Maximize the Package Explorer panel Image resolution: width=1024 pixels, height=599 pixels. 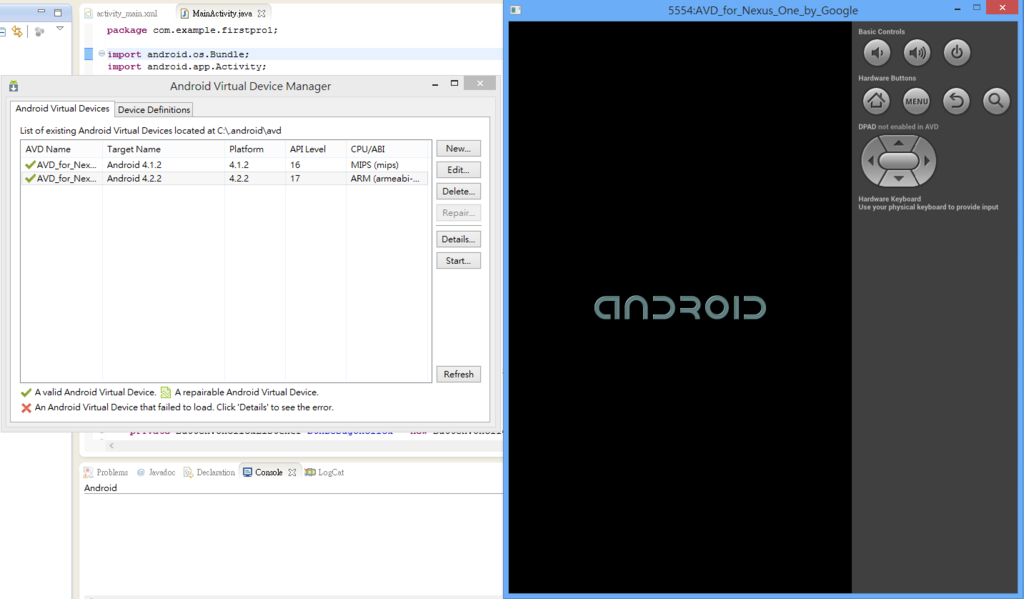(x=57, y=12)
